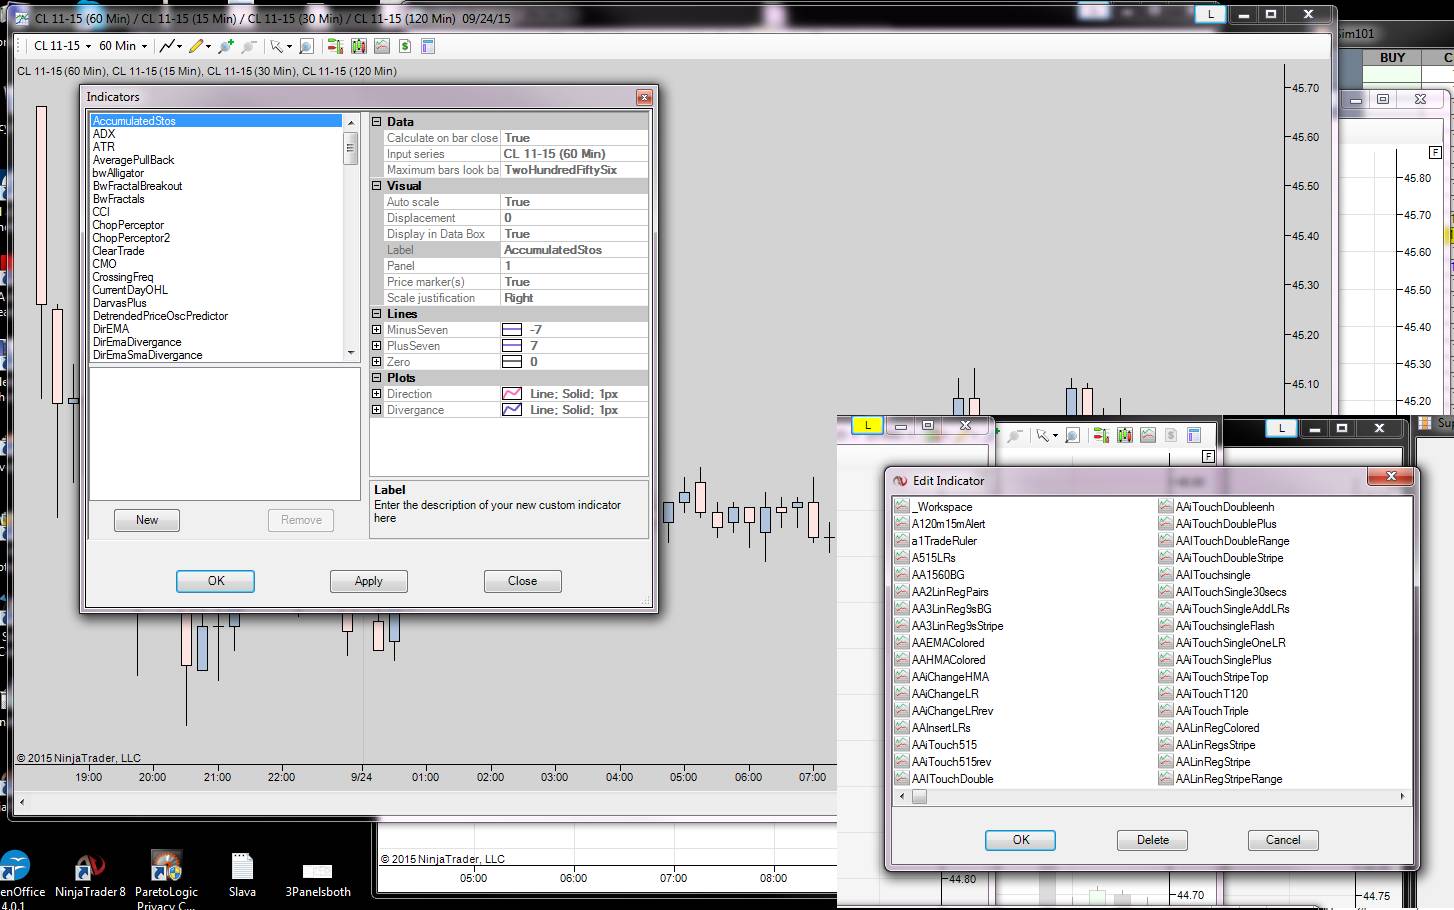The width and height of the screenshot is (1454, 910).
Task: Click line-graph strategies icon in lower-right chart toolbar
Action: tap(1148, 435)
